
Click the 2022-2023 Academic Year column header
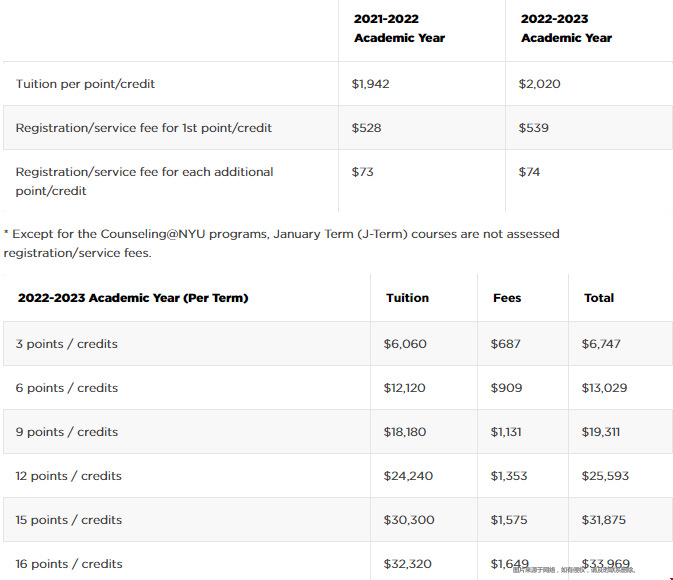(x=566, y=28)
